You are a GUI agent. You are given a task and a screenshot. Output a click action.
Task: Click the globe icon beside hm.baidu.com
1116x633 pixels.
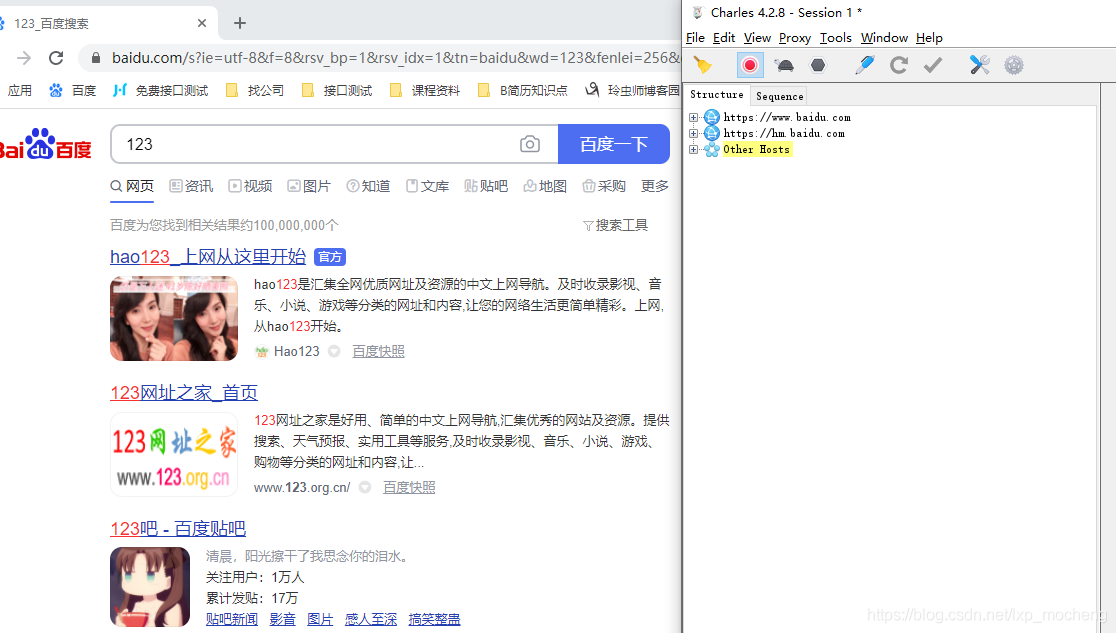click(x=712, y=133)
